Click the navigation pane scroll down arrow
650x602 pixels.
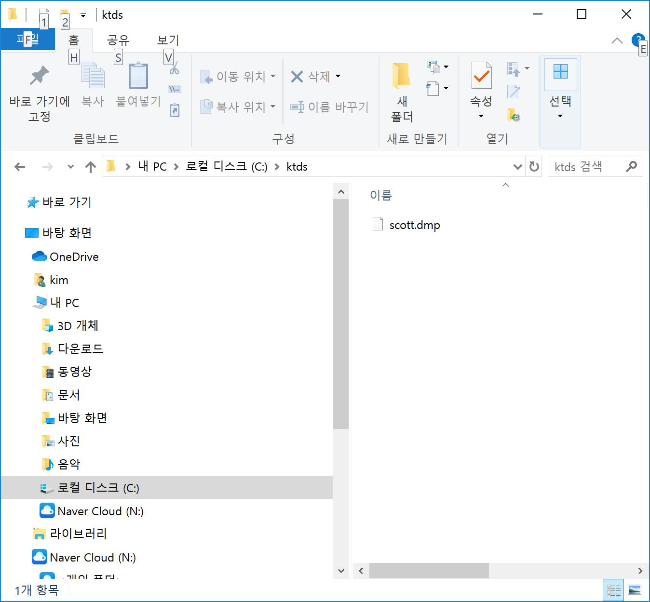coord(341,571)
